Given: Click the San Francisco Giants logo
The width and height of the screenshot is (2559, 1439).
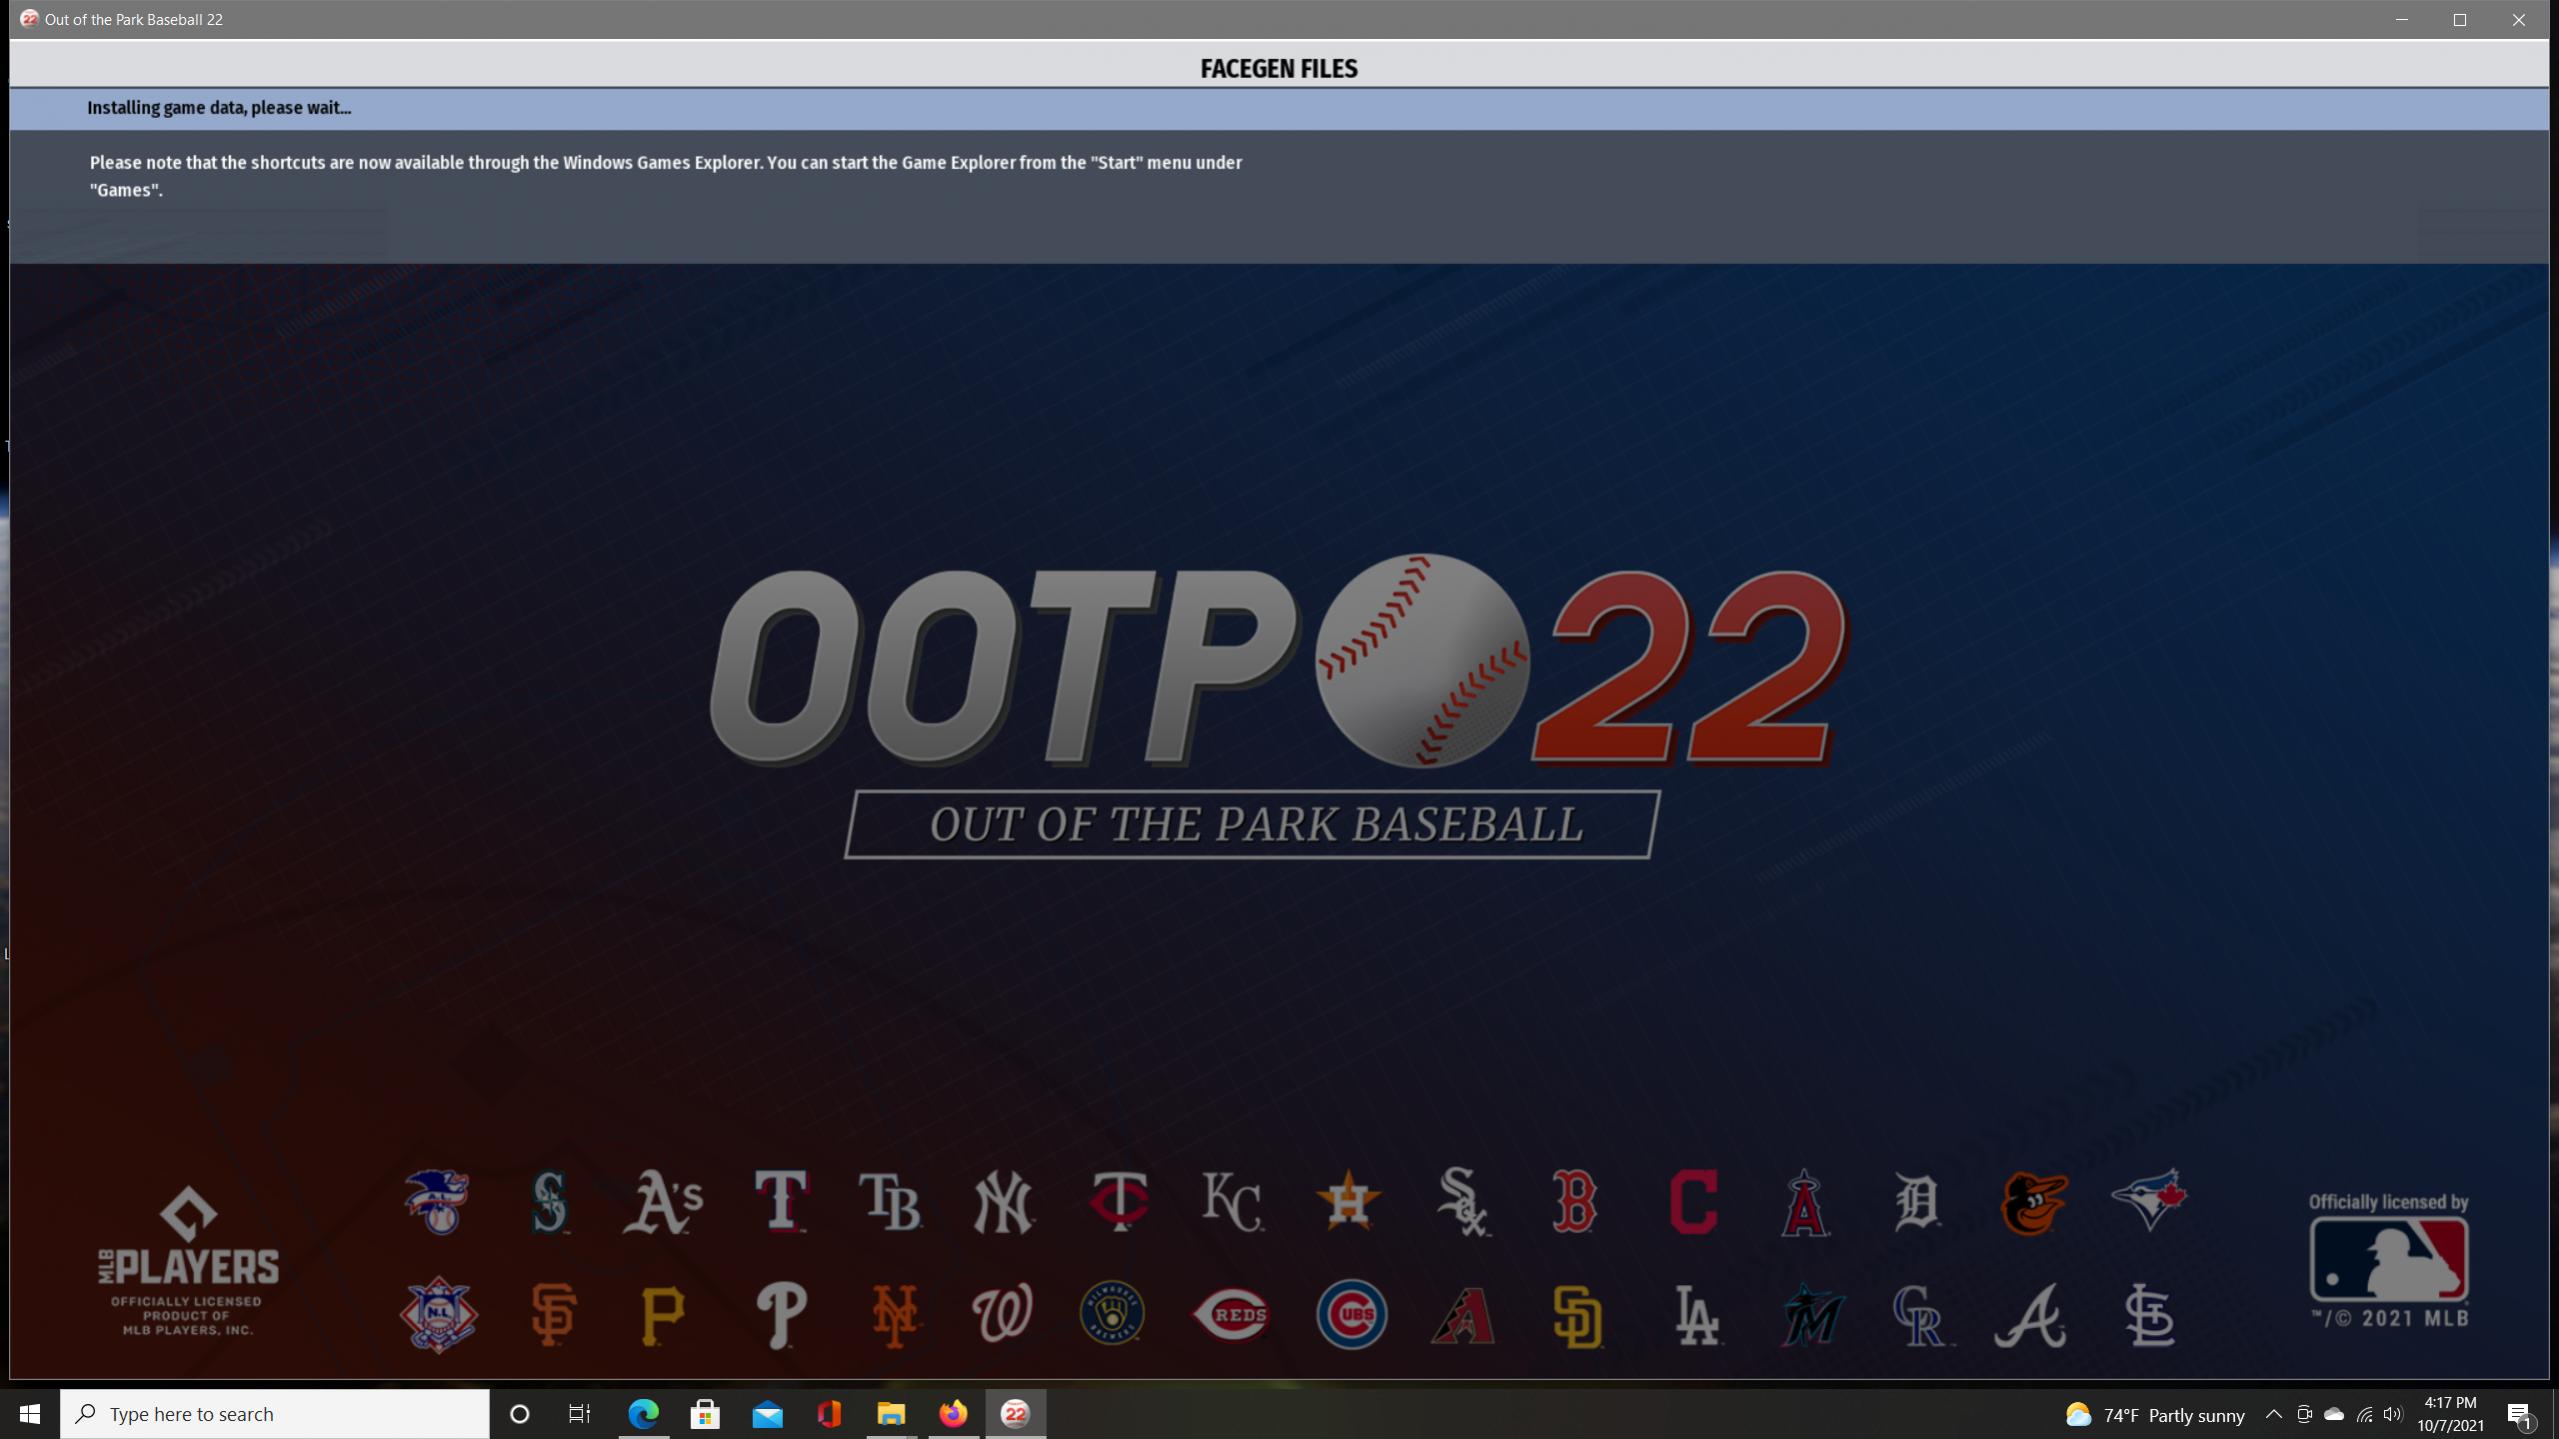Looking at the screenshot, I should (x=553, y=1314).
